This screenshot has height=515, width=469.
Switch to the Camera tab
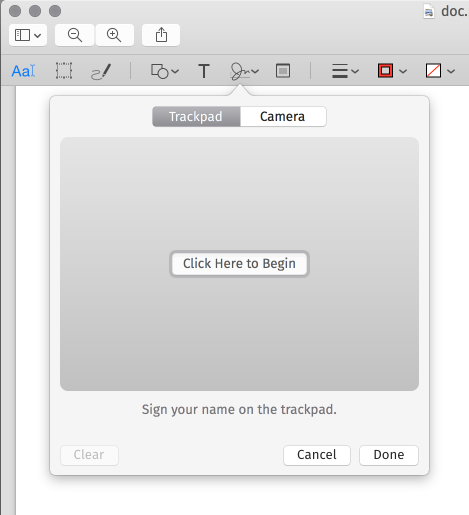[x=283, y=116]
